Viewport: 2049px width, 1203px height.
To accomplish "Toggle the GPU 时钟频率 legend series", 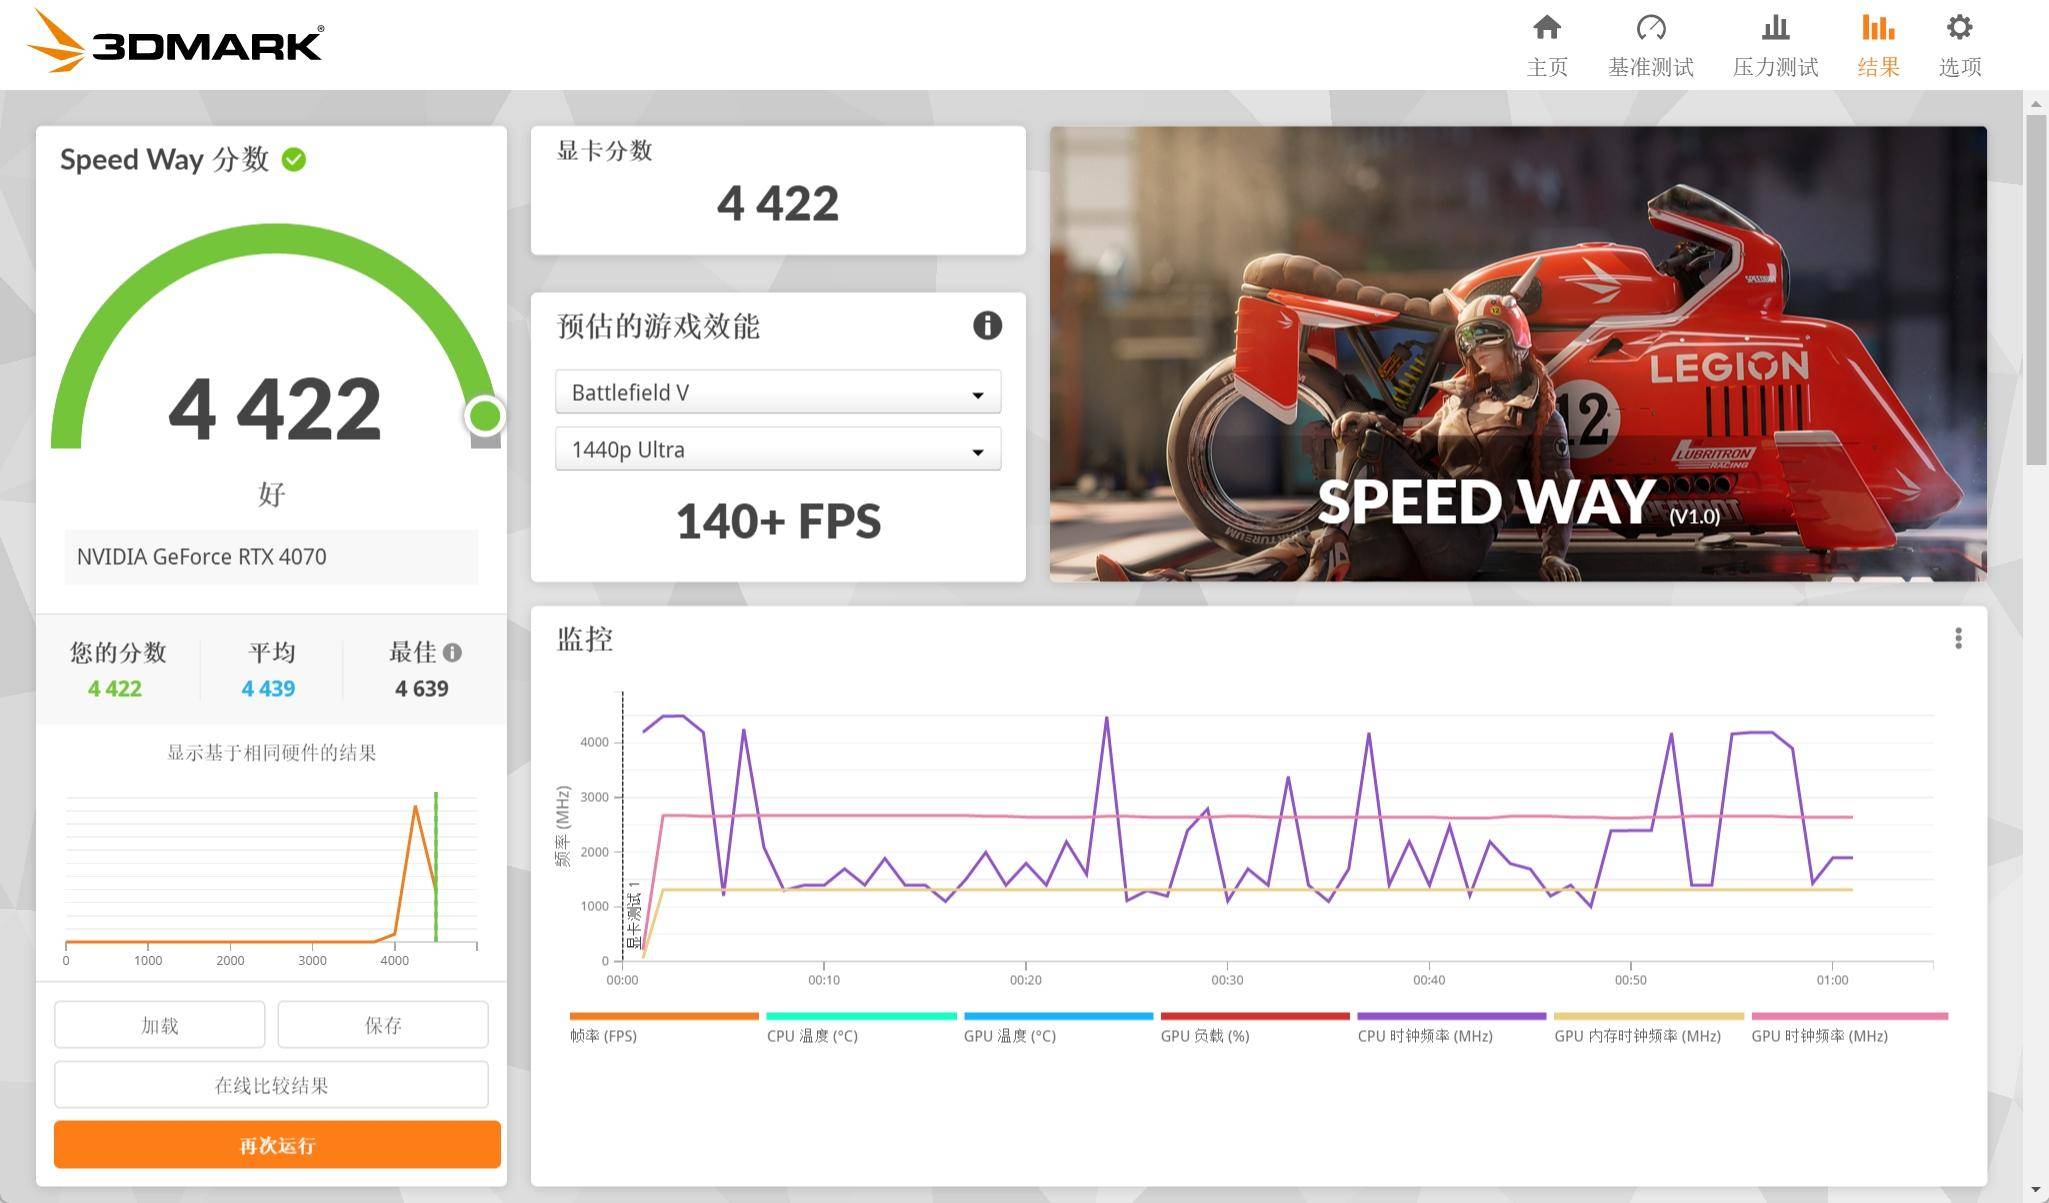I will click(x=1849, y=1028).
